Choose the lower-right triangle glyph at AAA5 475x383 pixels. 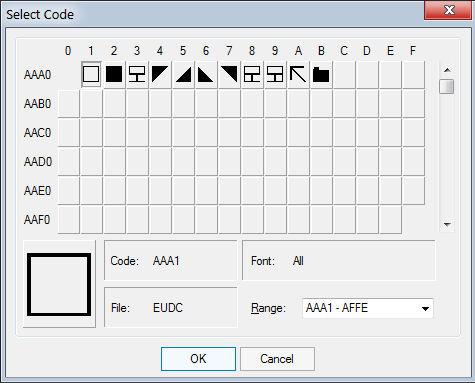pos(183,74)
